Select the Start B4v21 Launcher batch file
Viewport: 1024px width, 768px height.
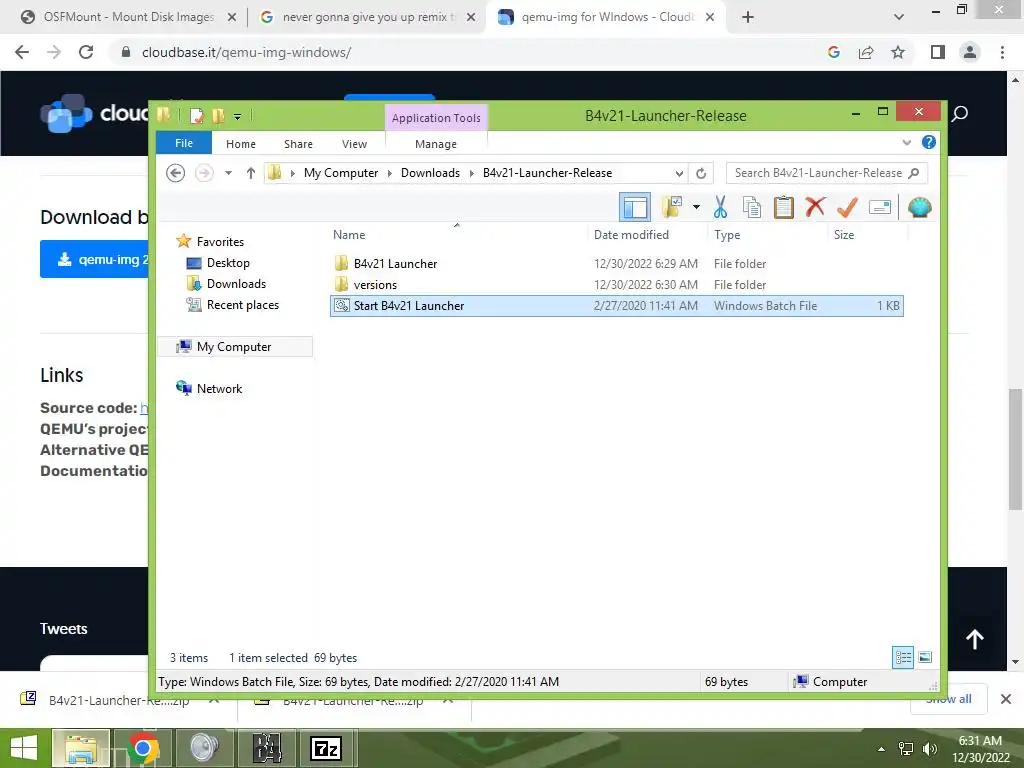point(616,306)
